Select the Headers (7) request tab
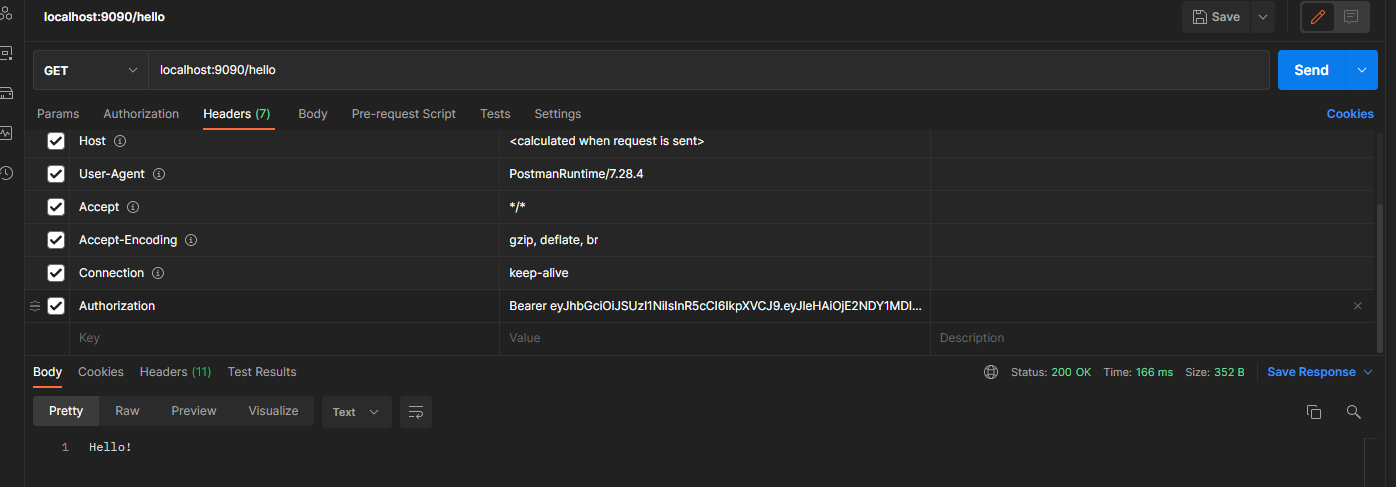 point(237,114)
